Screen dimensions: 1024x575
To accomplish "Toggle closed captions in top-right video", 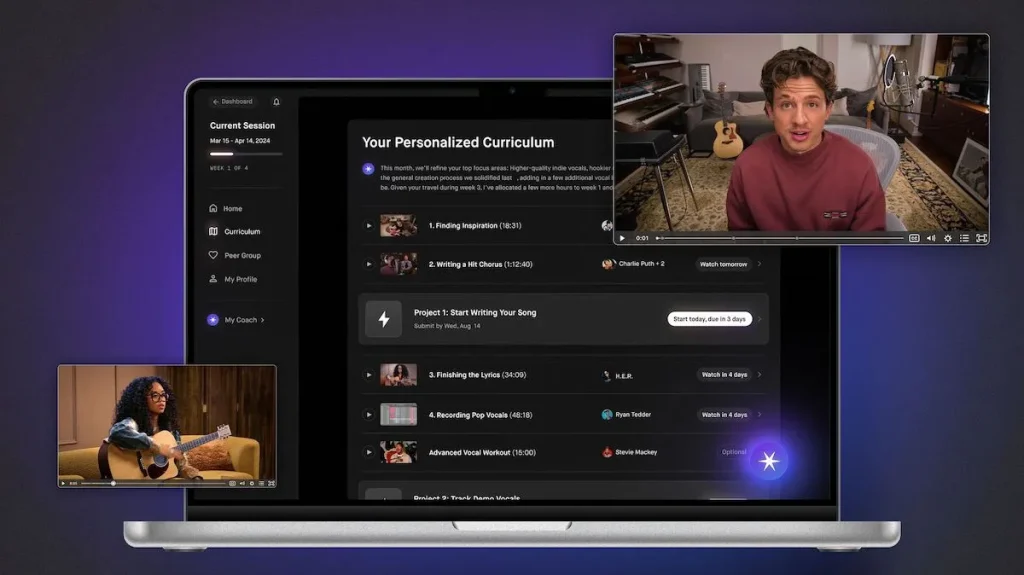I will (x=914, y=238).
